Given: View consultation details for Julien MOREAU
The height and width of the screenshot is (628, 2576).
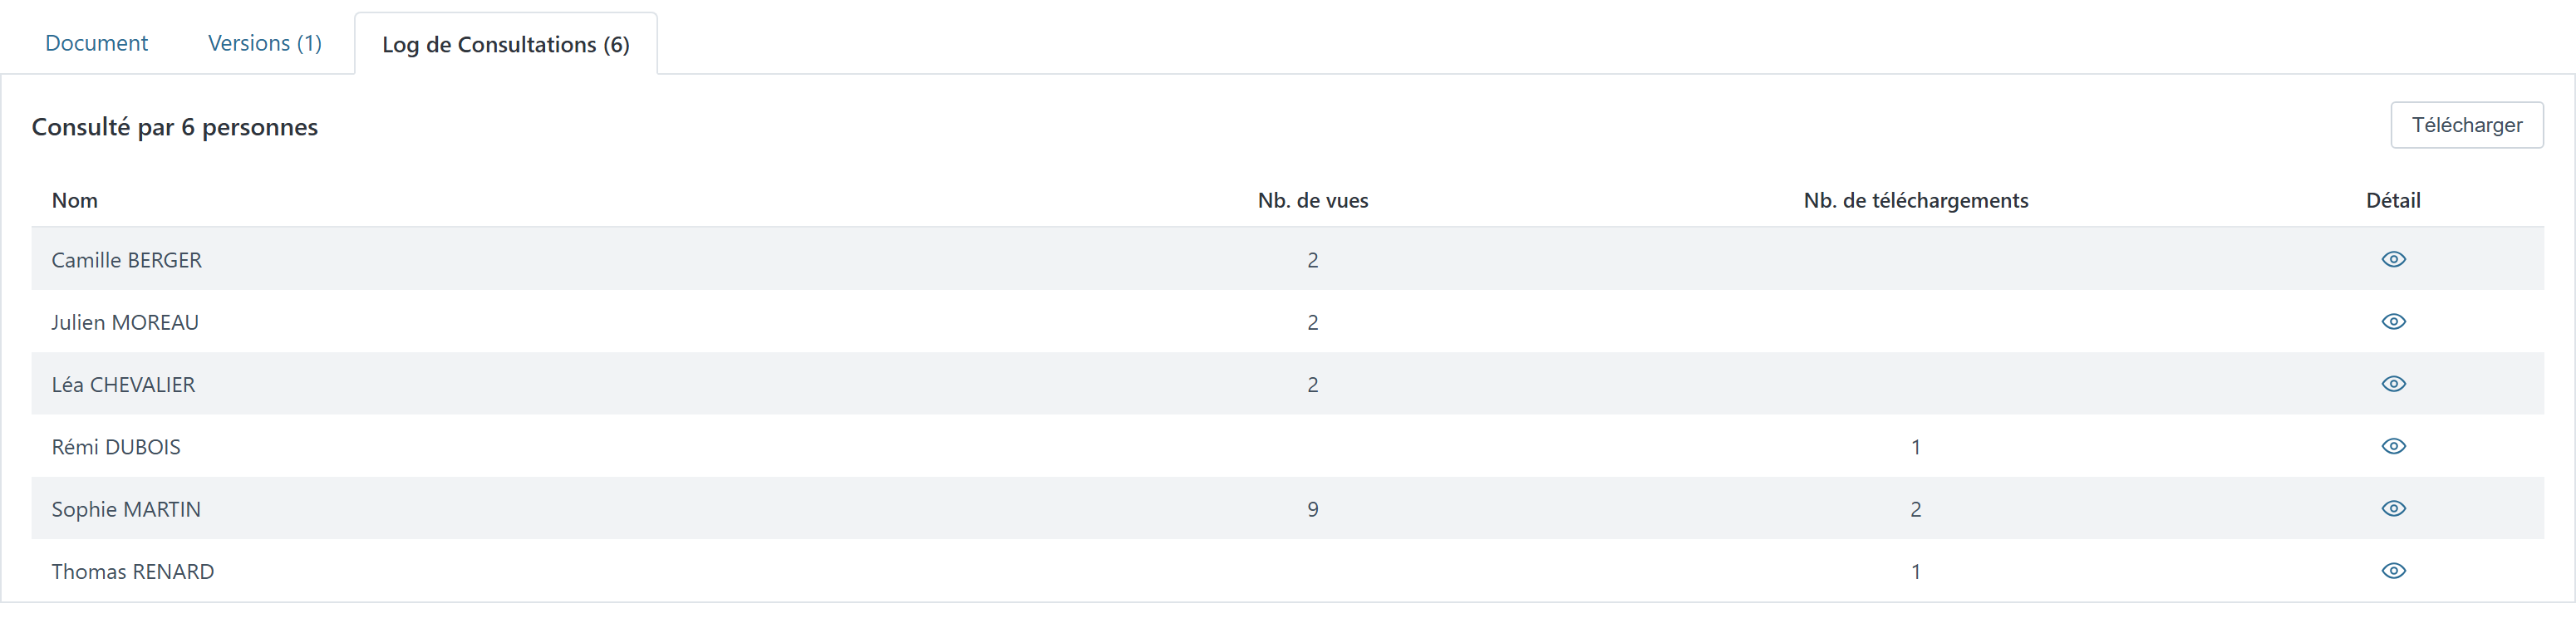Looking at the screenshot, I should tap(2393, 321).
